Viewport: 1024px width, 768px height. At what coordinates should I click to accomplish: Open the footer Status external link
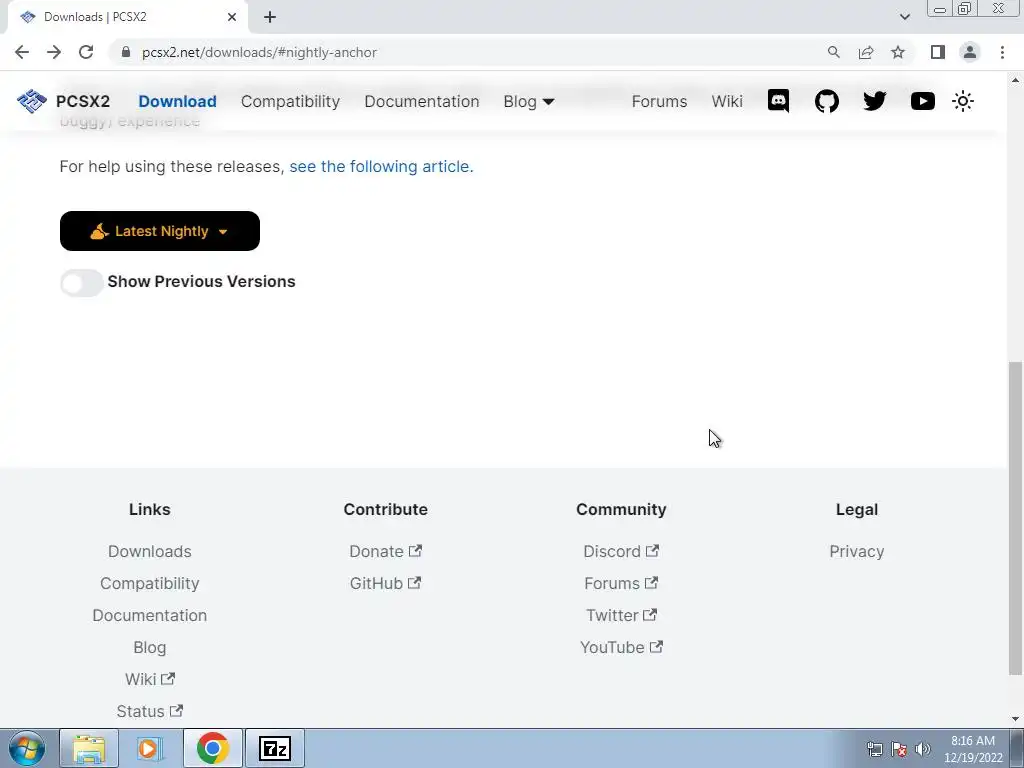150,711
